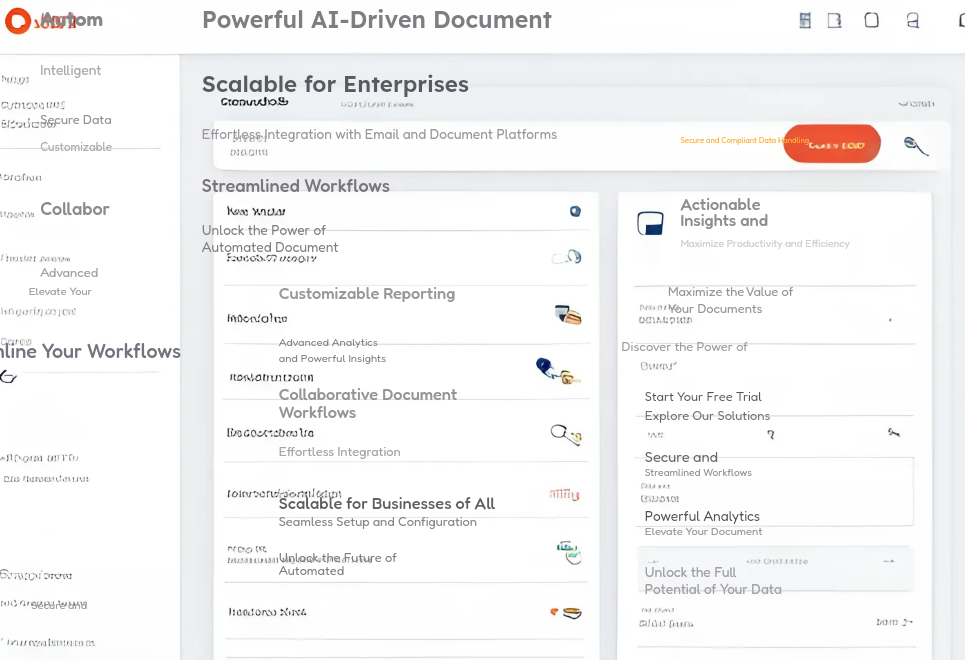Open the Streamlined Workflows section header

296,186
